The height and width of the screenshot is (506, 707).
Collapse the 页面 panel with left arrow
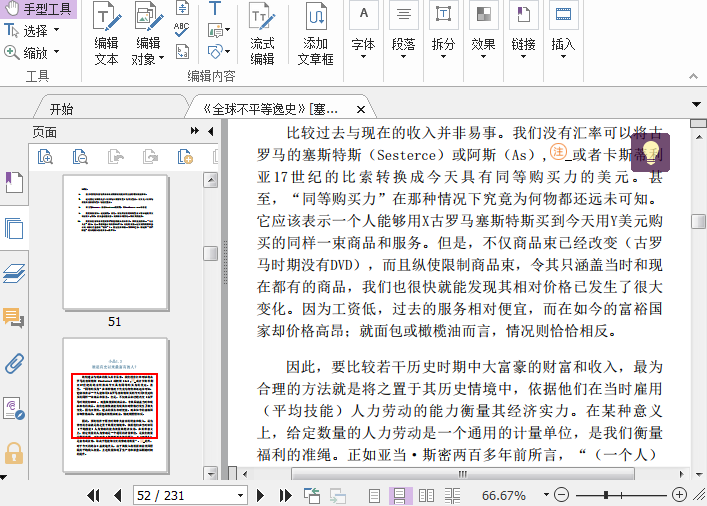(x=211, y=131)
